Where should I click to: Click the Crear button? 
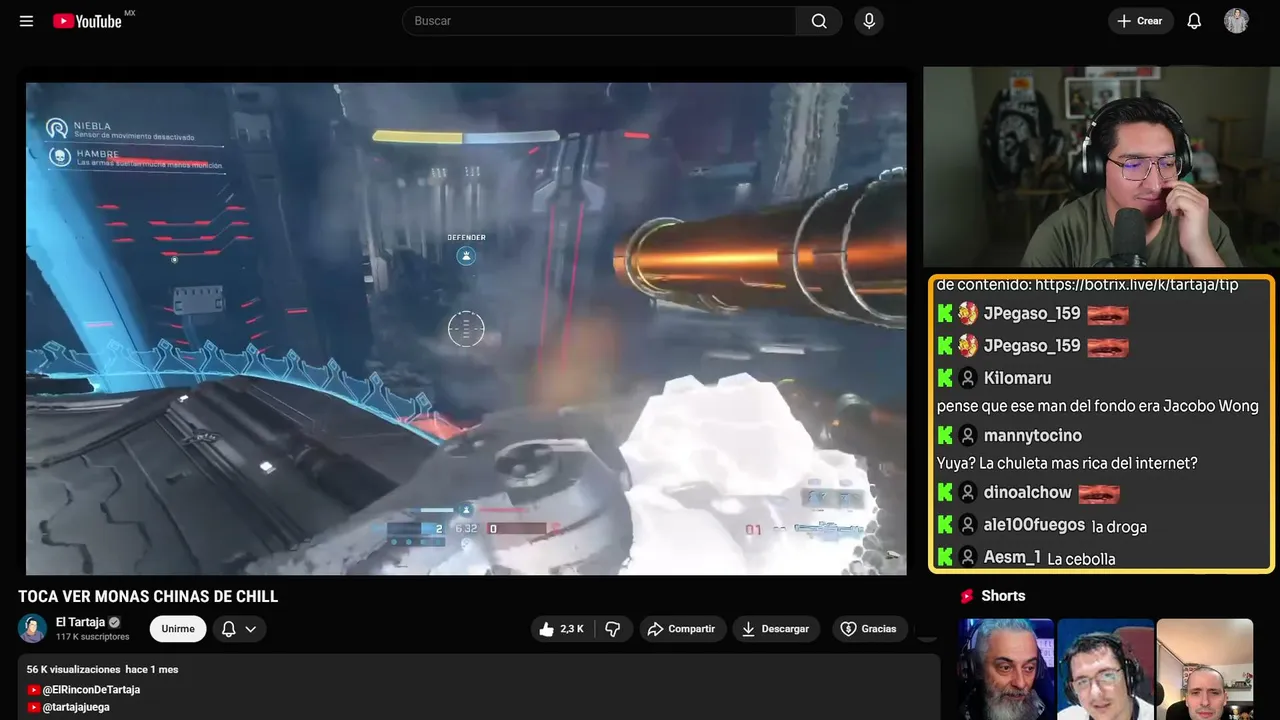[x=1140, y=21]
